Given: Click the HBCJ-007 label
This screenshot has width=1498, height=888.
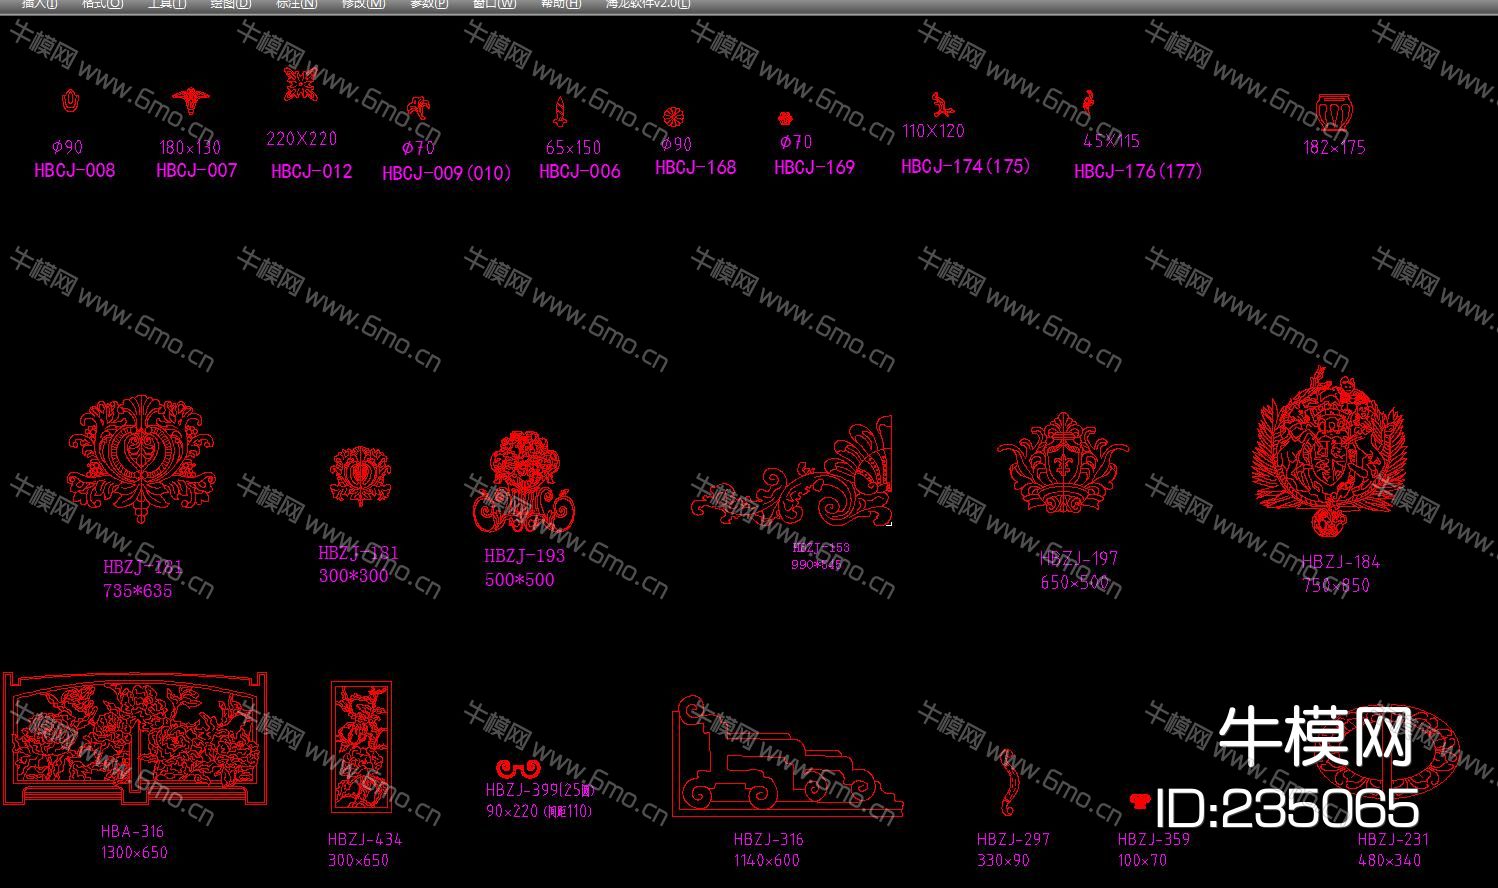Looking at the screenshot, I should pyautogui.click(x=197, y=170).
